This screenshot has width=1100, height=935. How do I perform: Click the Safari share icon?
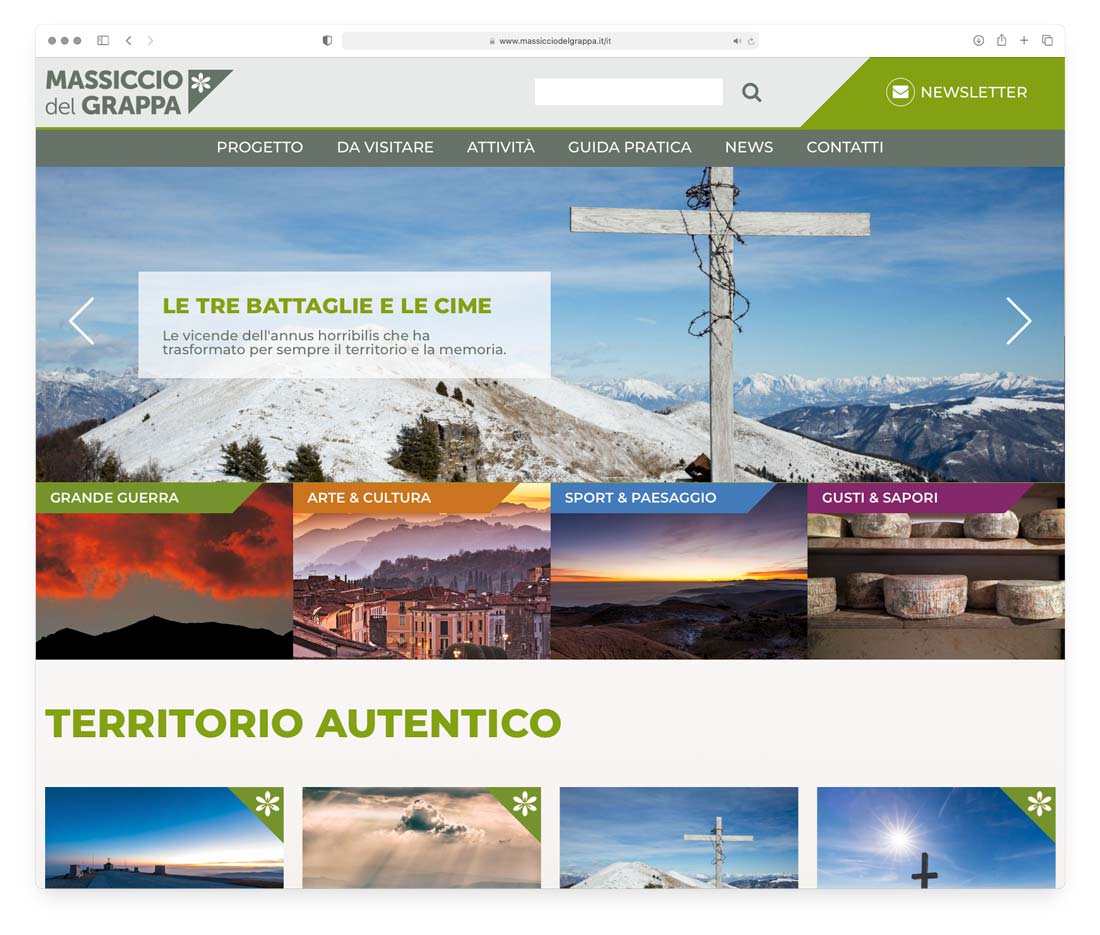point(1002,40)
